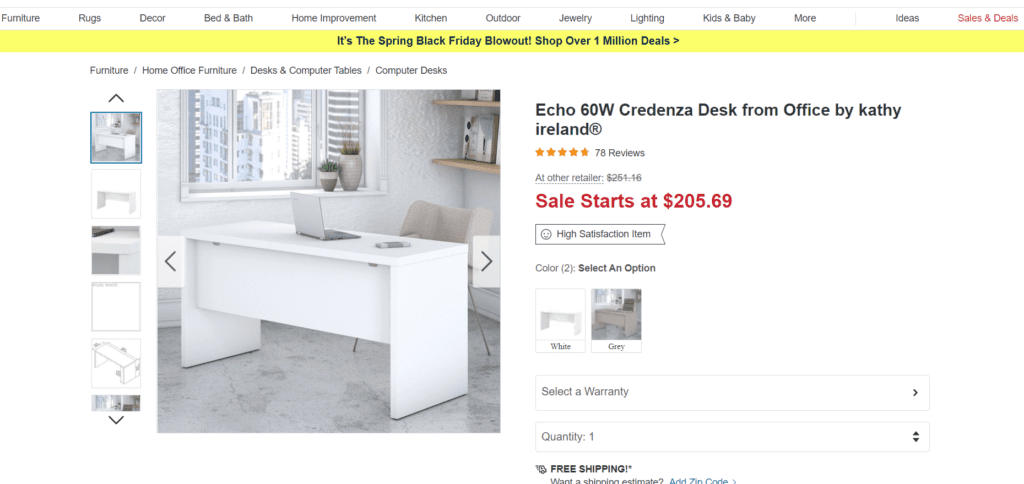Expand the Select a Warranty option
This screenshot has width=1024, height=484.
coord(732,393)
